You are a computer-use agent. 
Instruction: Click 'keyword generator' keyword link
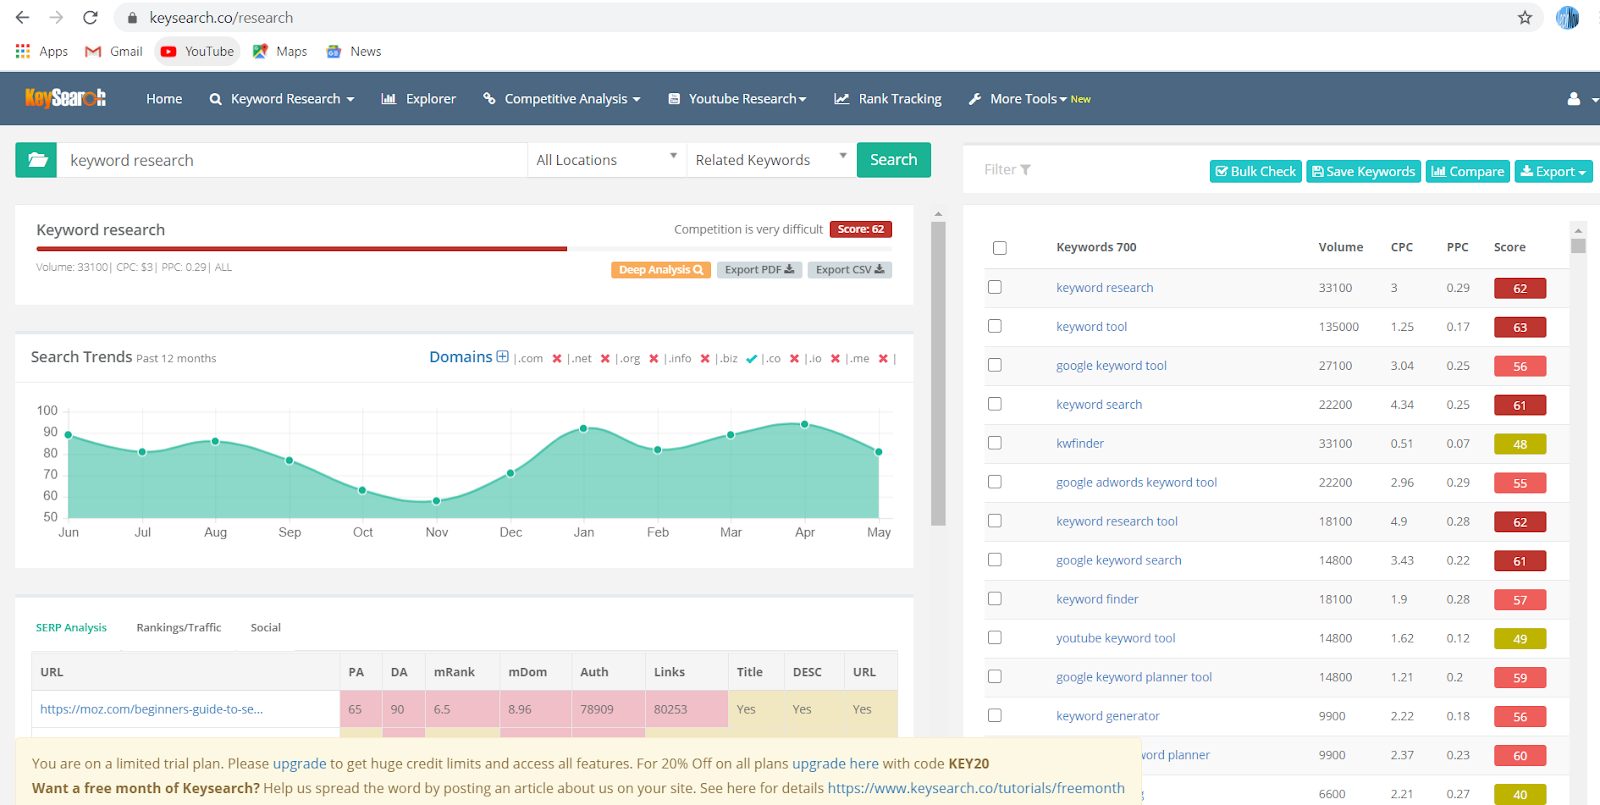tap(1108, 717)
